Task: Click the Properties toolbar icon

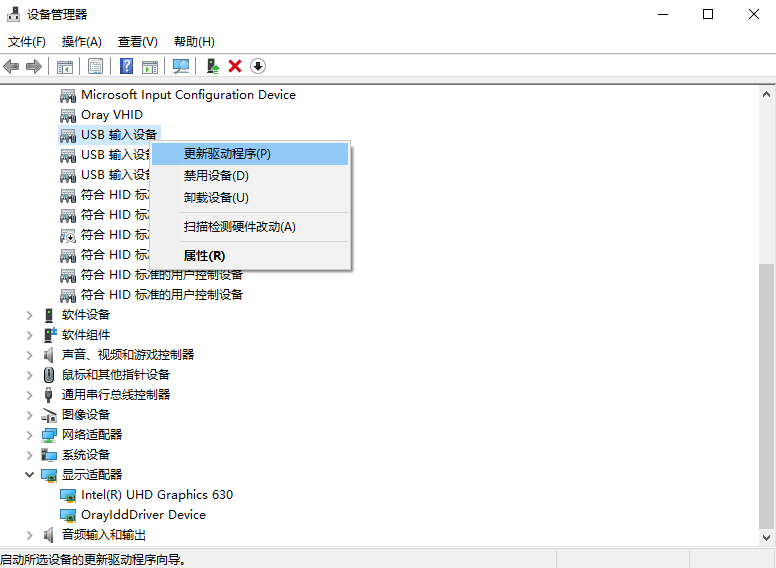Action: tap(95, 66)
